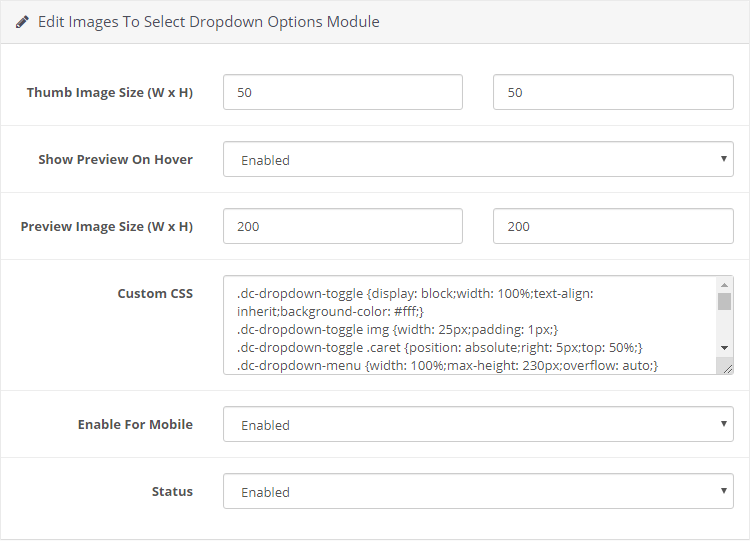Click the Custom CSS label
750x541 pixels.
[155, 293]
